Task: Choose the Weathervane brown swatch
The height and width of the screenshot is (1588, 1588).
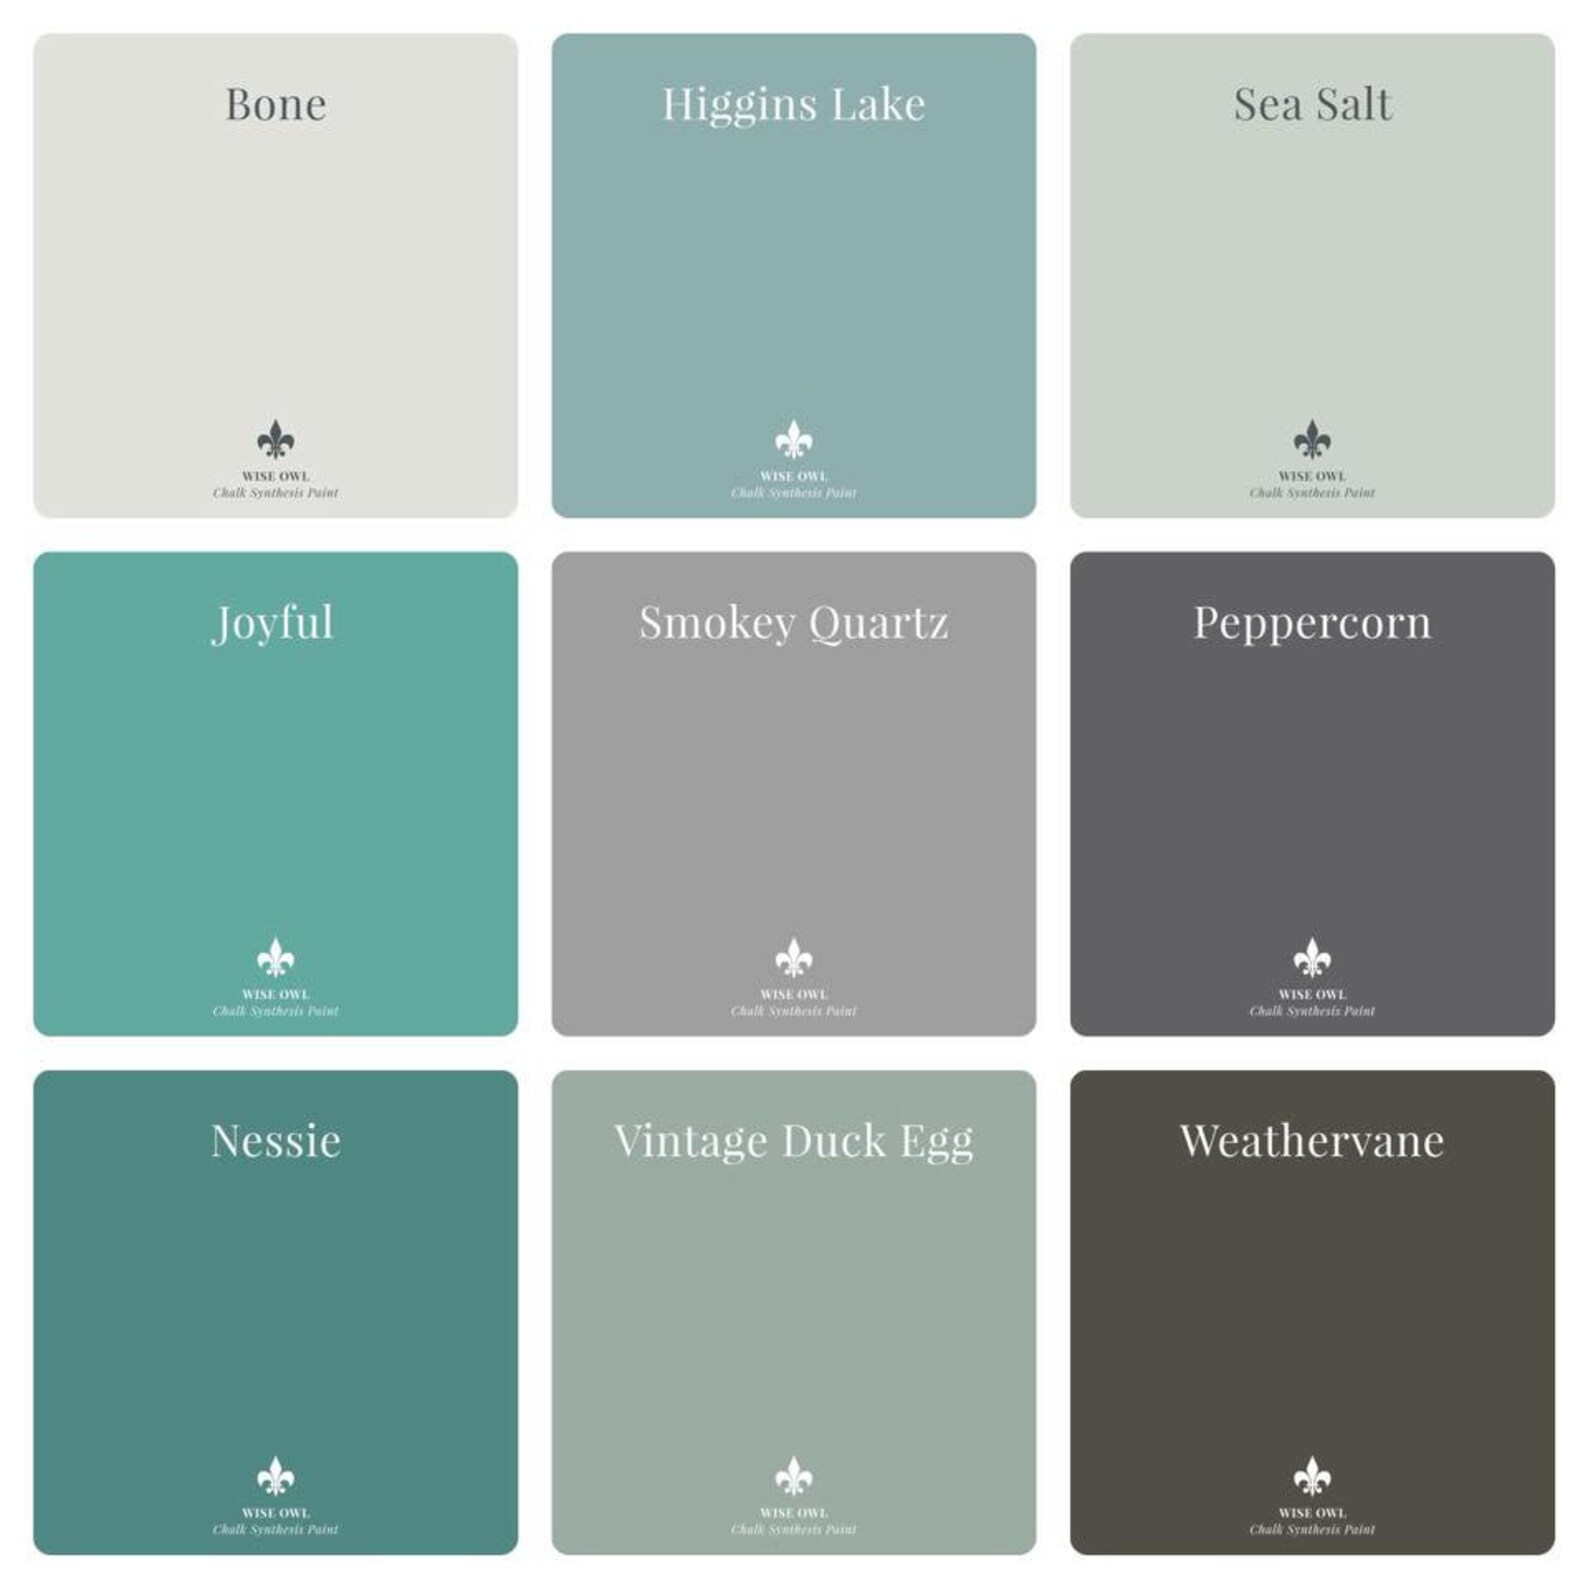Action: click(1312, 1312)
